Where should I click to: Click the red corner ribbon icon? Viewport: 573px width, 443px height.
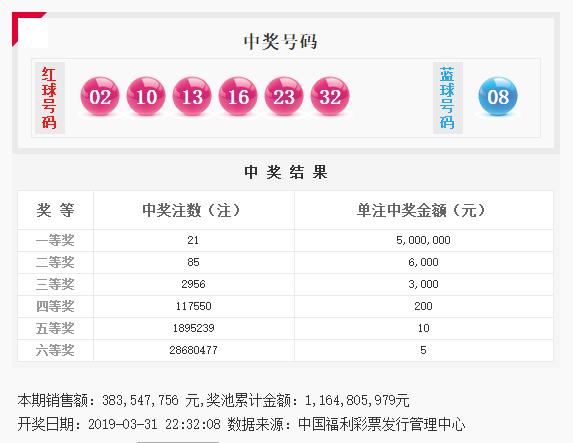click(x=29, y=29)
